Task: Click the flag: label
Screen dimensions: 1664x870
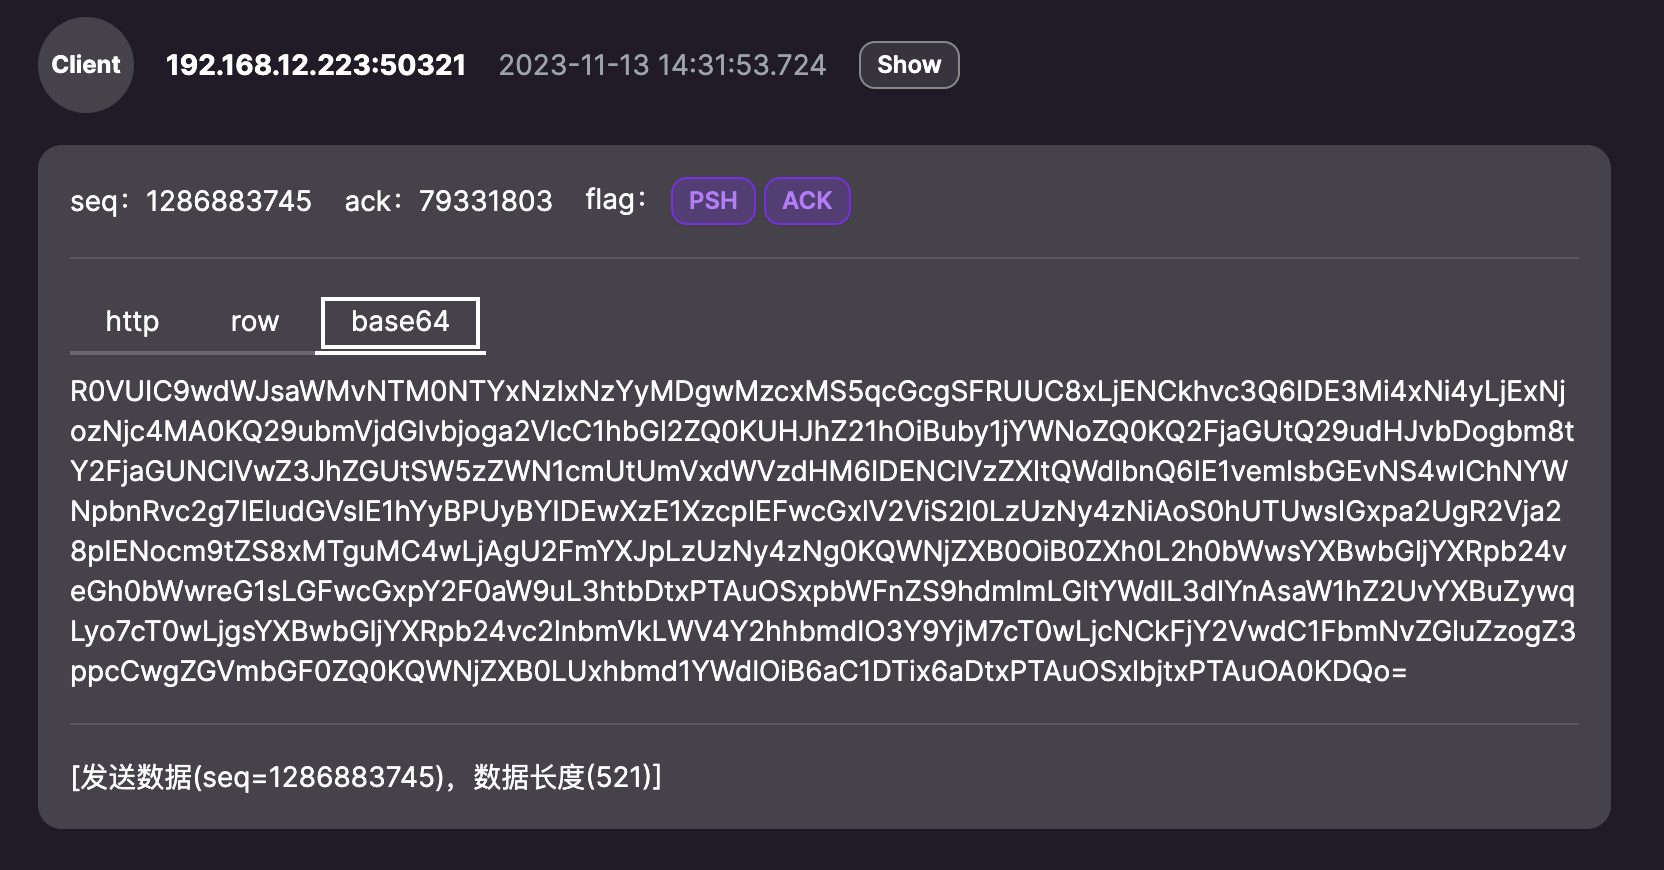Action: point(615,200)
